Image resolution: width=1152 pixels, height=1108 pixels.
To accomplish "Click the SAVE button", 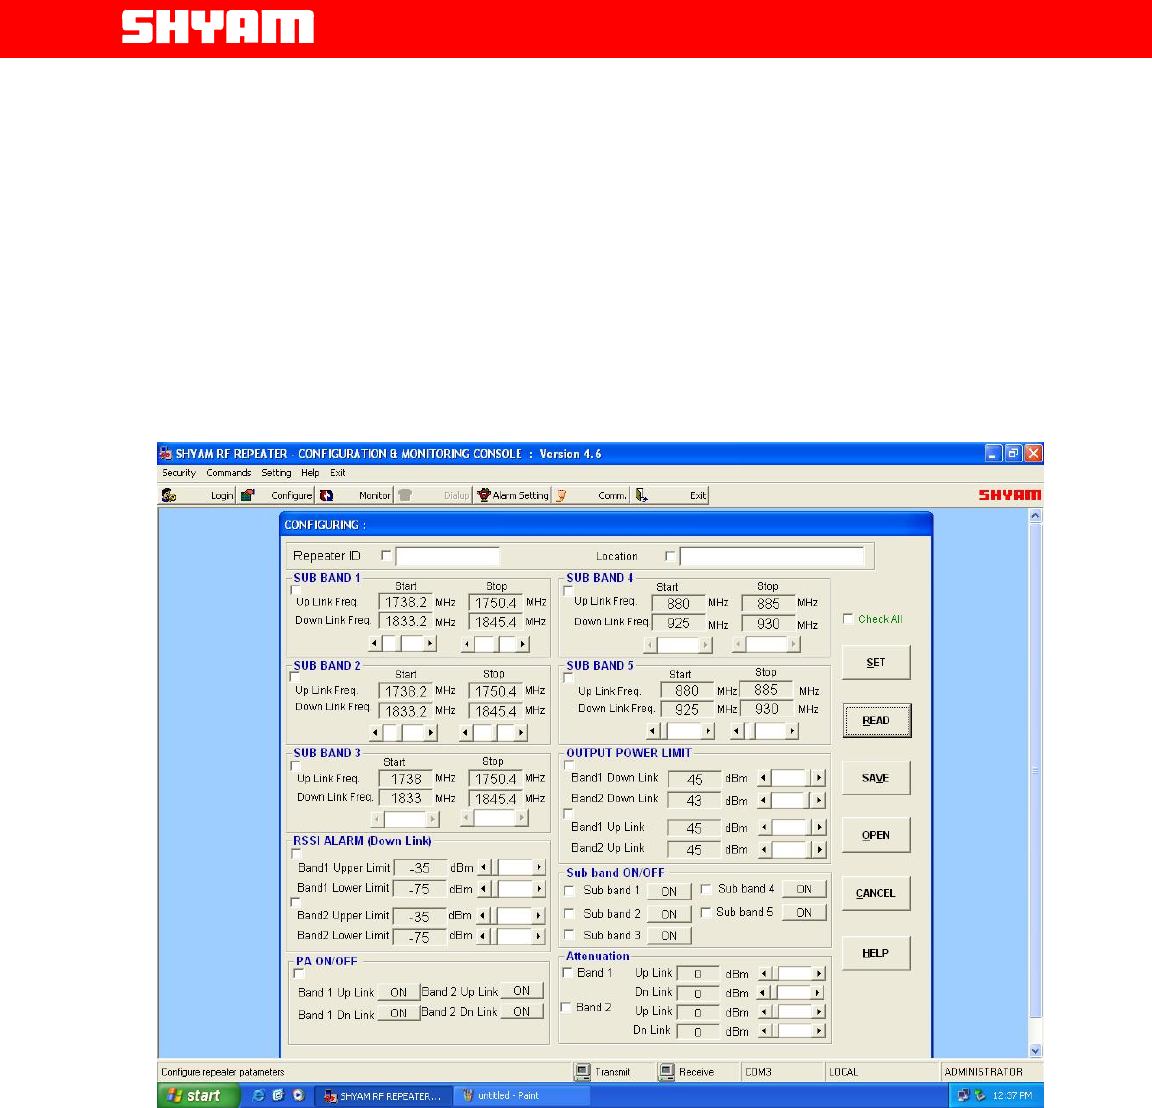I will [876, 777].
